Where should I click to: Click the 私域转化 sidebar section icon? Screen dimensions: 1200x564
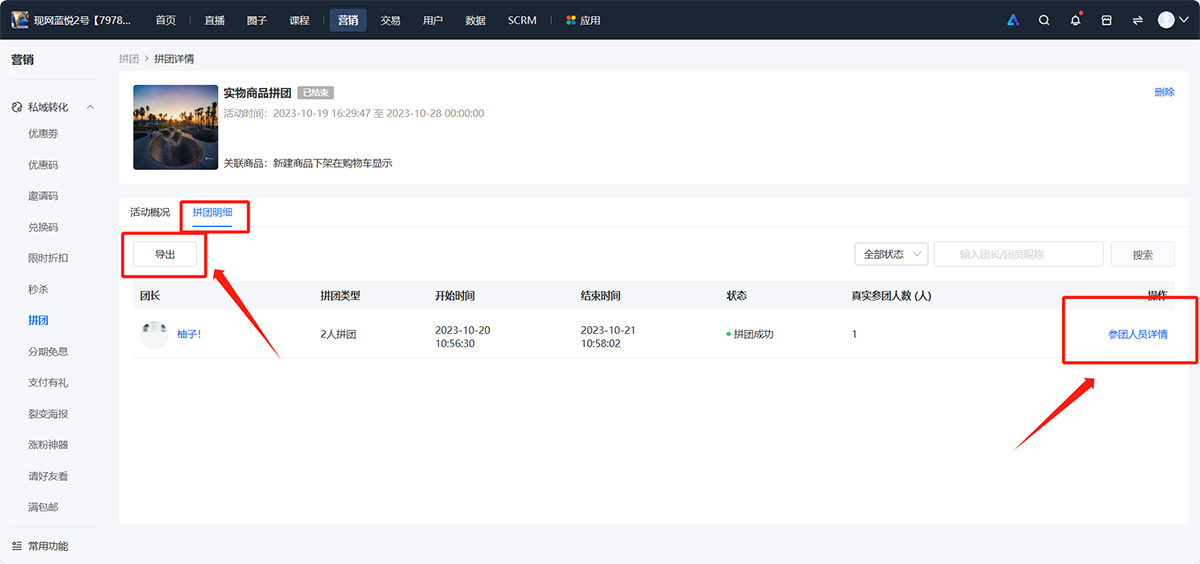(16, 107)
